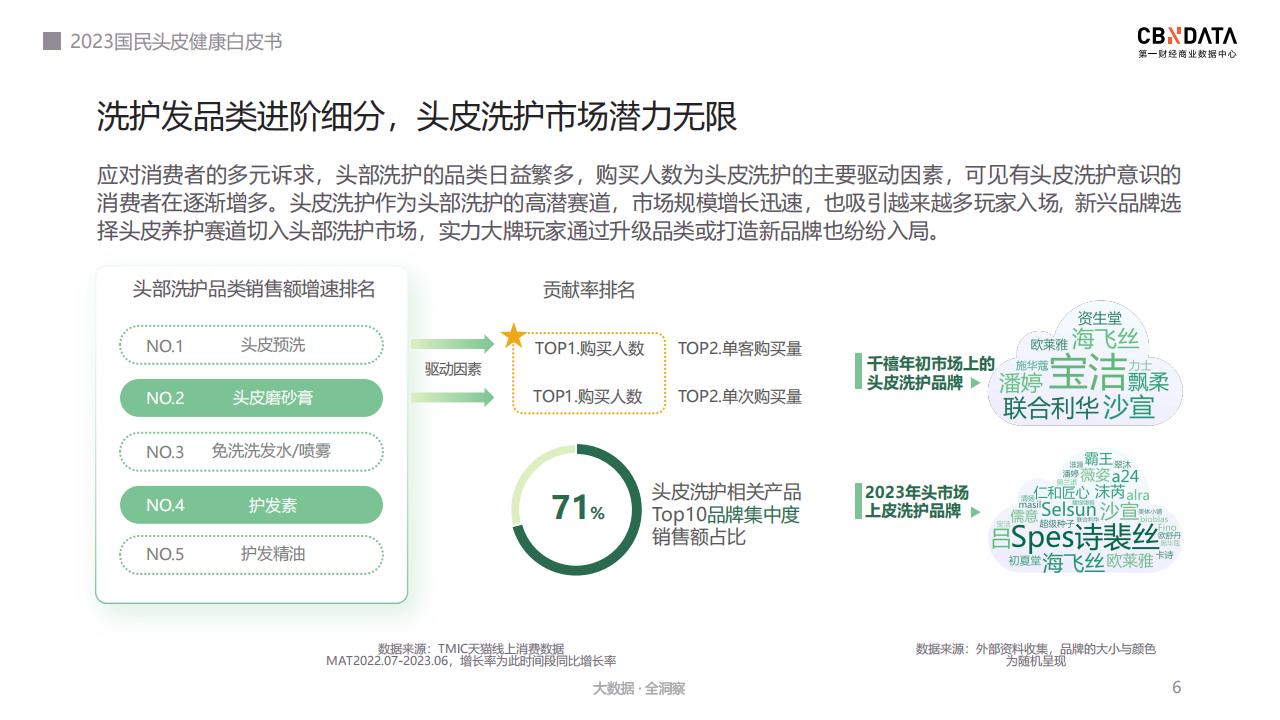The width and height of the screenshot is (1280, 720).
Task: Click the page number 6
Action: (1177, 687)
